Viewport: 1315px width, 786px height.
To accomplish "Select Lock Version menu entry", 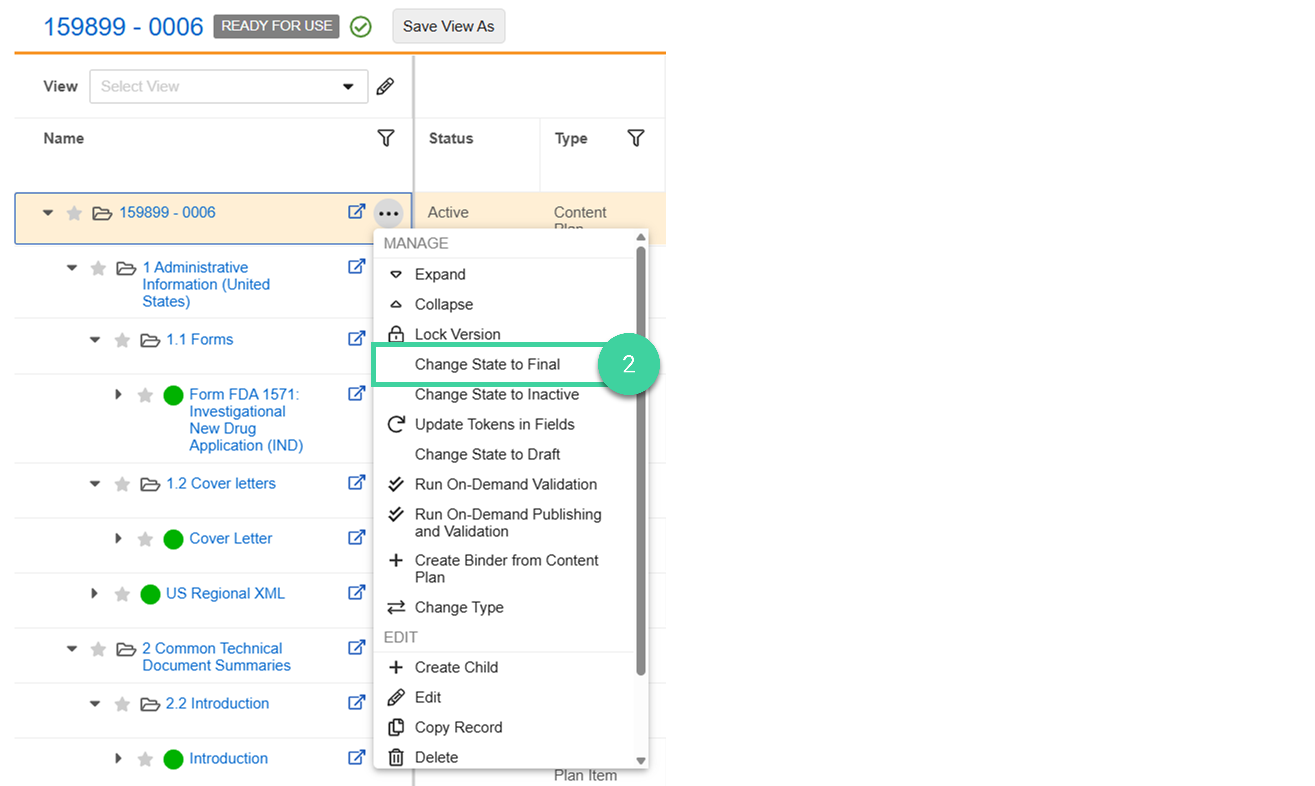I will (458, 334).
